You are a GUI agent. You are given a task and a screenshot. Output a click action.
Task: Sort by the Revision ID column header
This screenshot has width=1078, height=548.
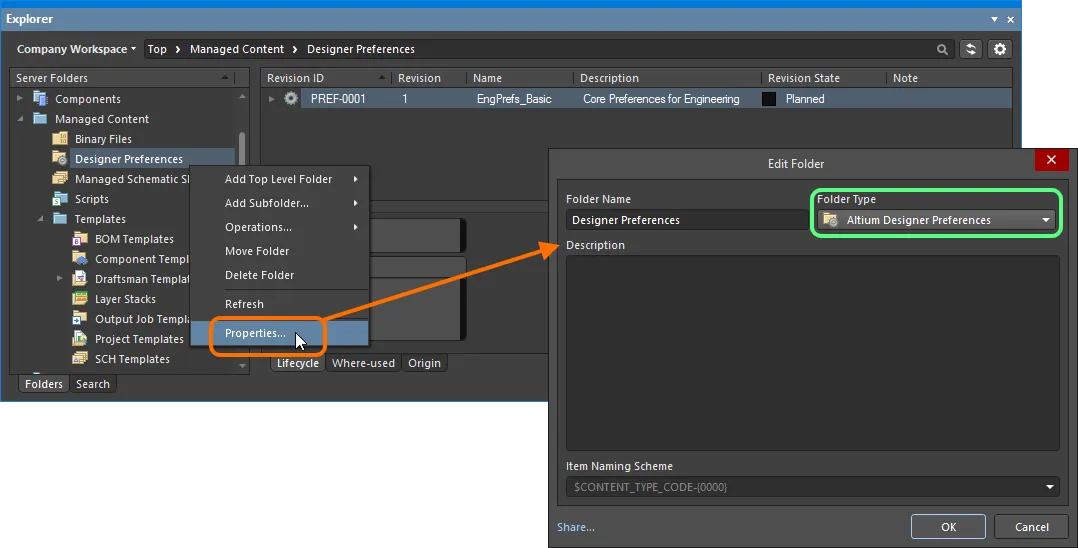click(326, 78)
